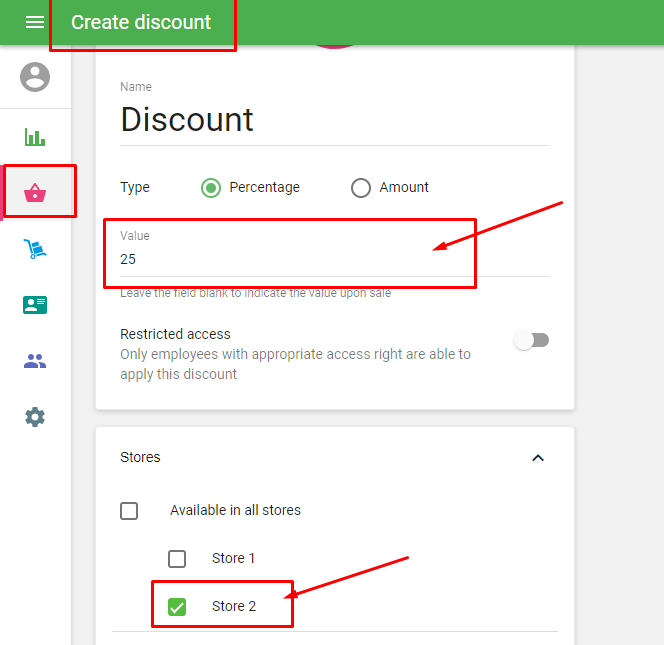
Task: Open Inventory management hand truck icon
Action: [35, 249]
